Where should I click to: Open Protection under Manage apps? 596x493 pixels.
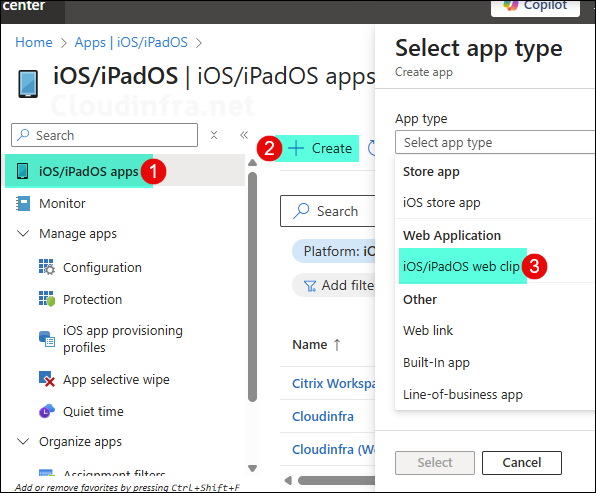(x=92, y=300)
